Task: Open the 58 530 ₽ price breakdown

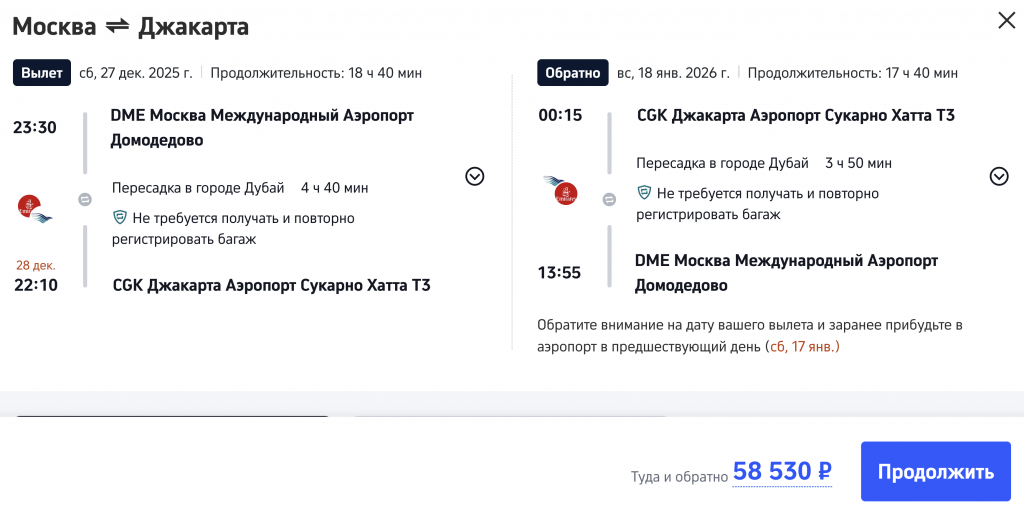Action: 782,471
